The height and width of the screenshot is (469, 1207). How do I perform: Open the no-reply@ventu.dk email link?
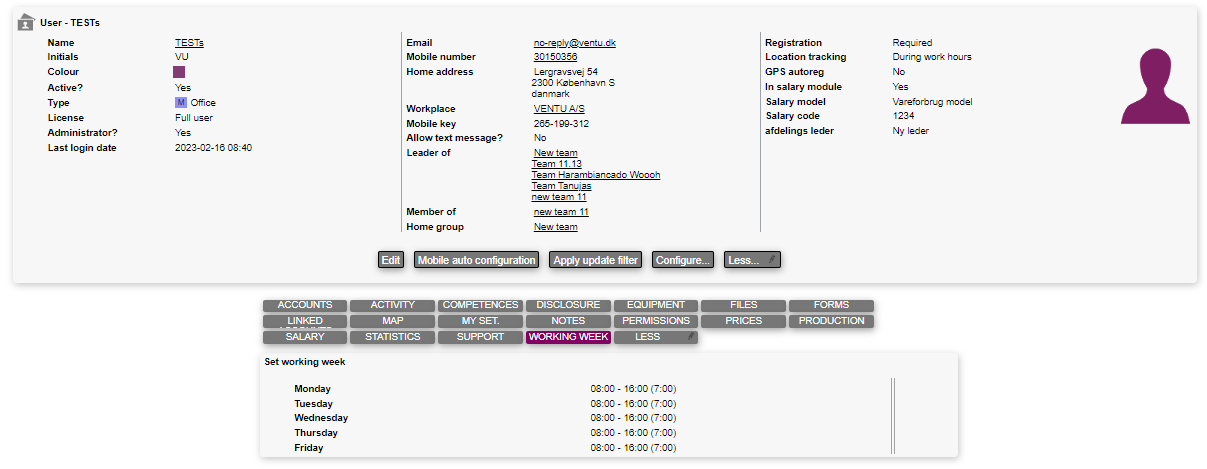click(574, 43)
